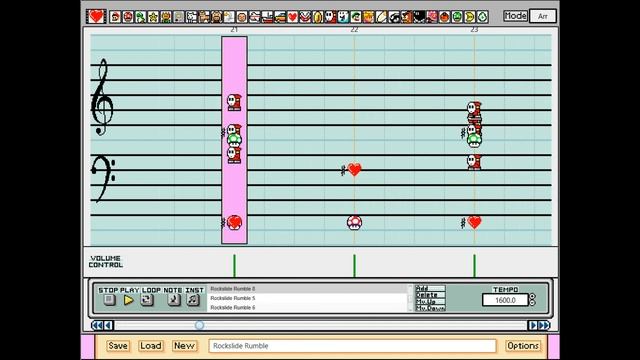Click the Add arrangement button
This screenshot has height=360, width=640.
click(x=430, y=288)
